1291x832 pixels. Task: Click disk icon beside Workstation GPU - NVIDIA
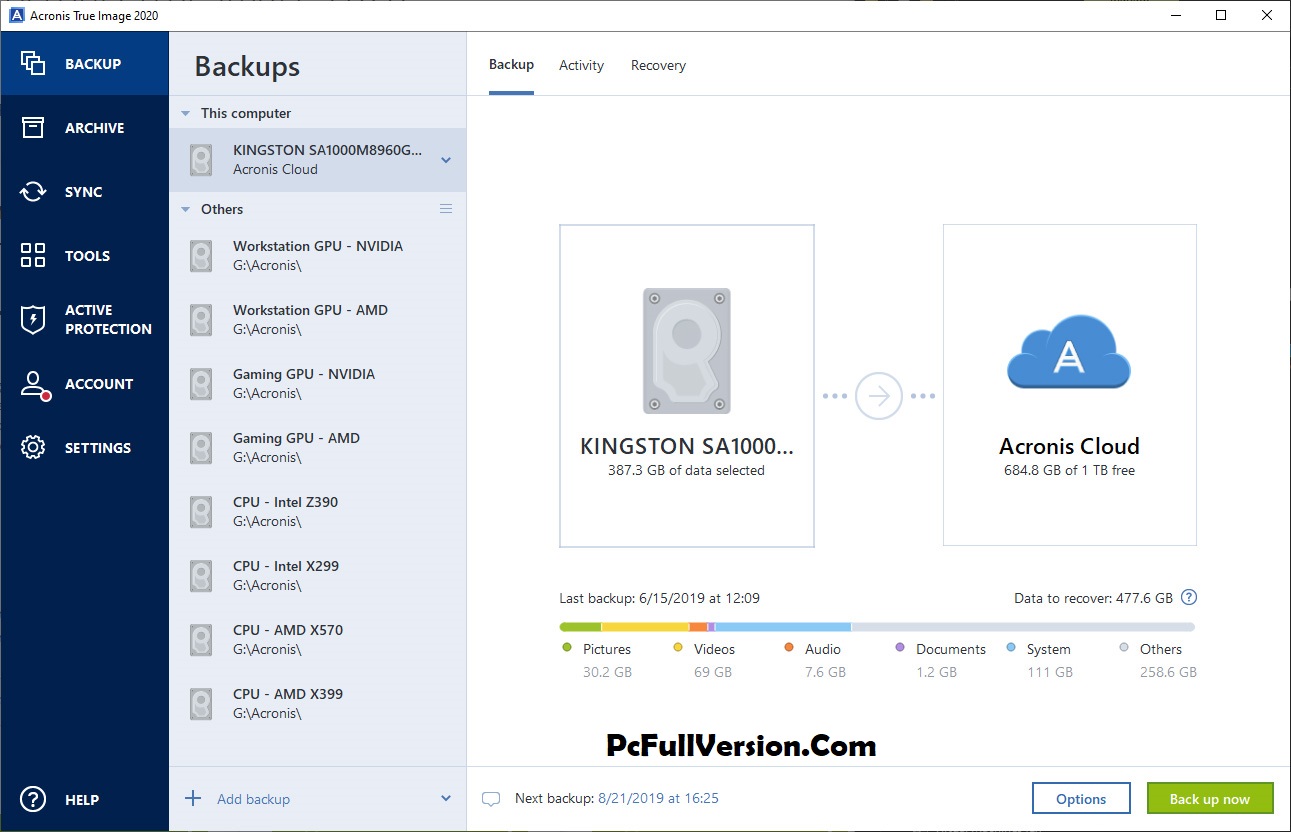(201, 256)
